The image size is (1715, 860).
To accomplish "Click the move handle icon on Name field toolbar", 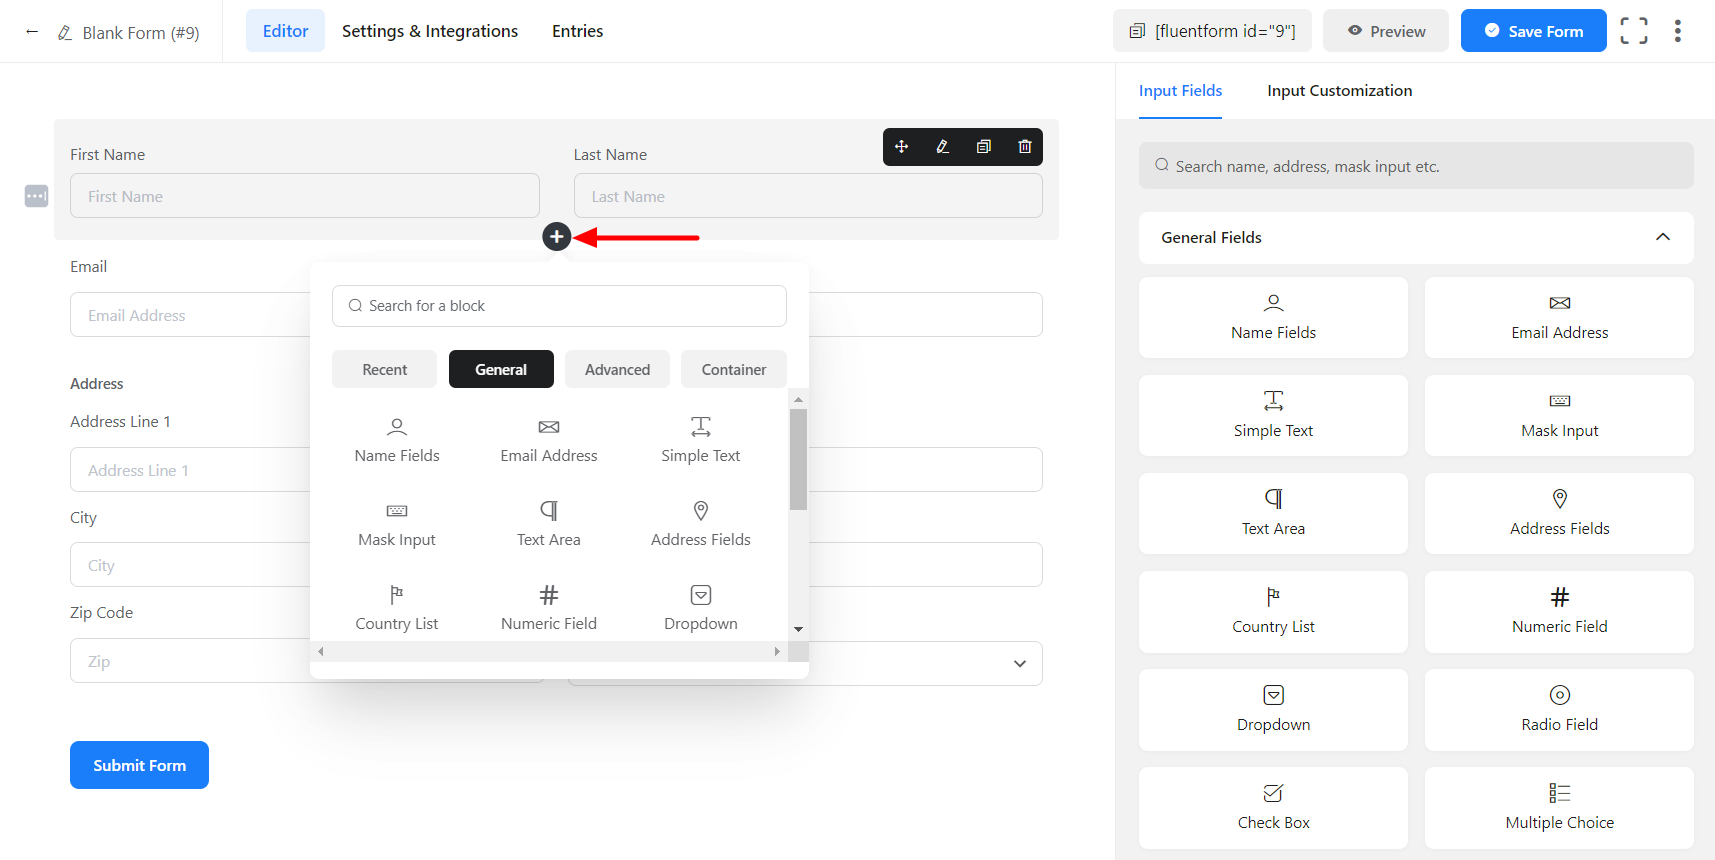I will 901,147.
